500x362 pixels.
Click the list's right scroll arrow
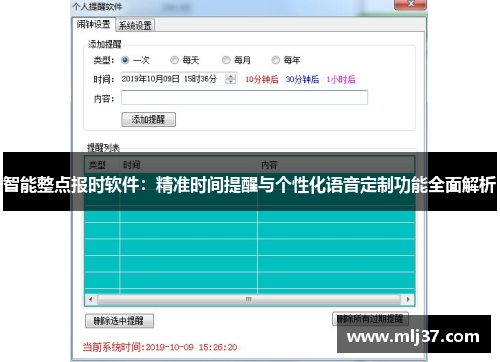pos(408,299)
